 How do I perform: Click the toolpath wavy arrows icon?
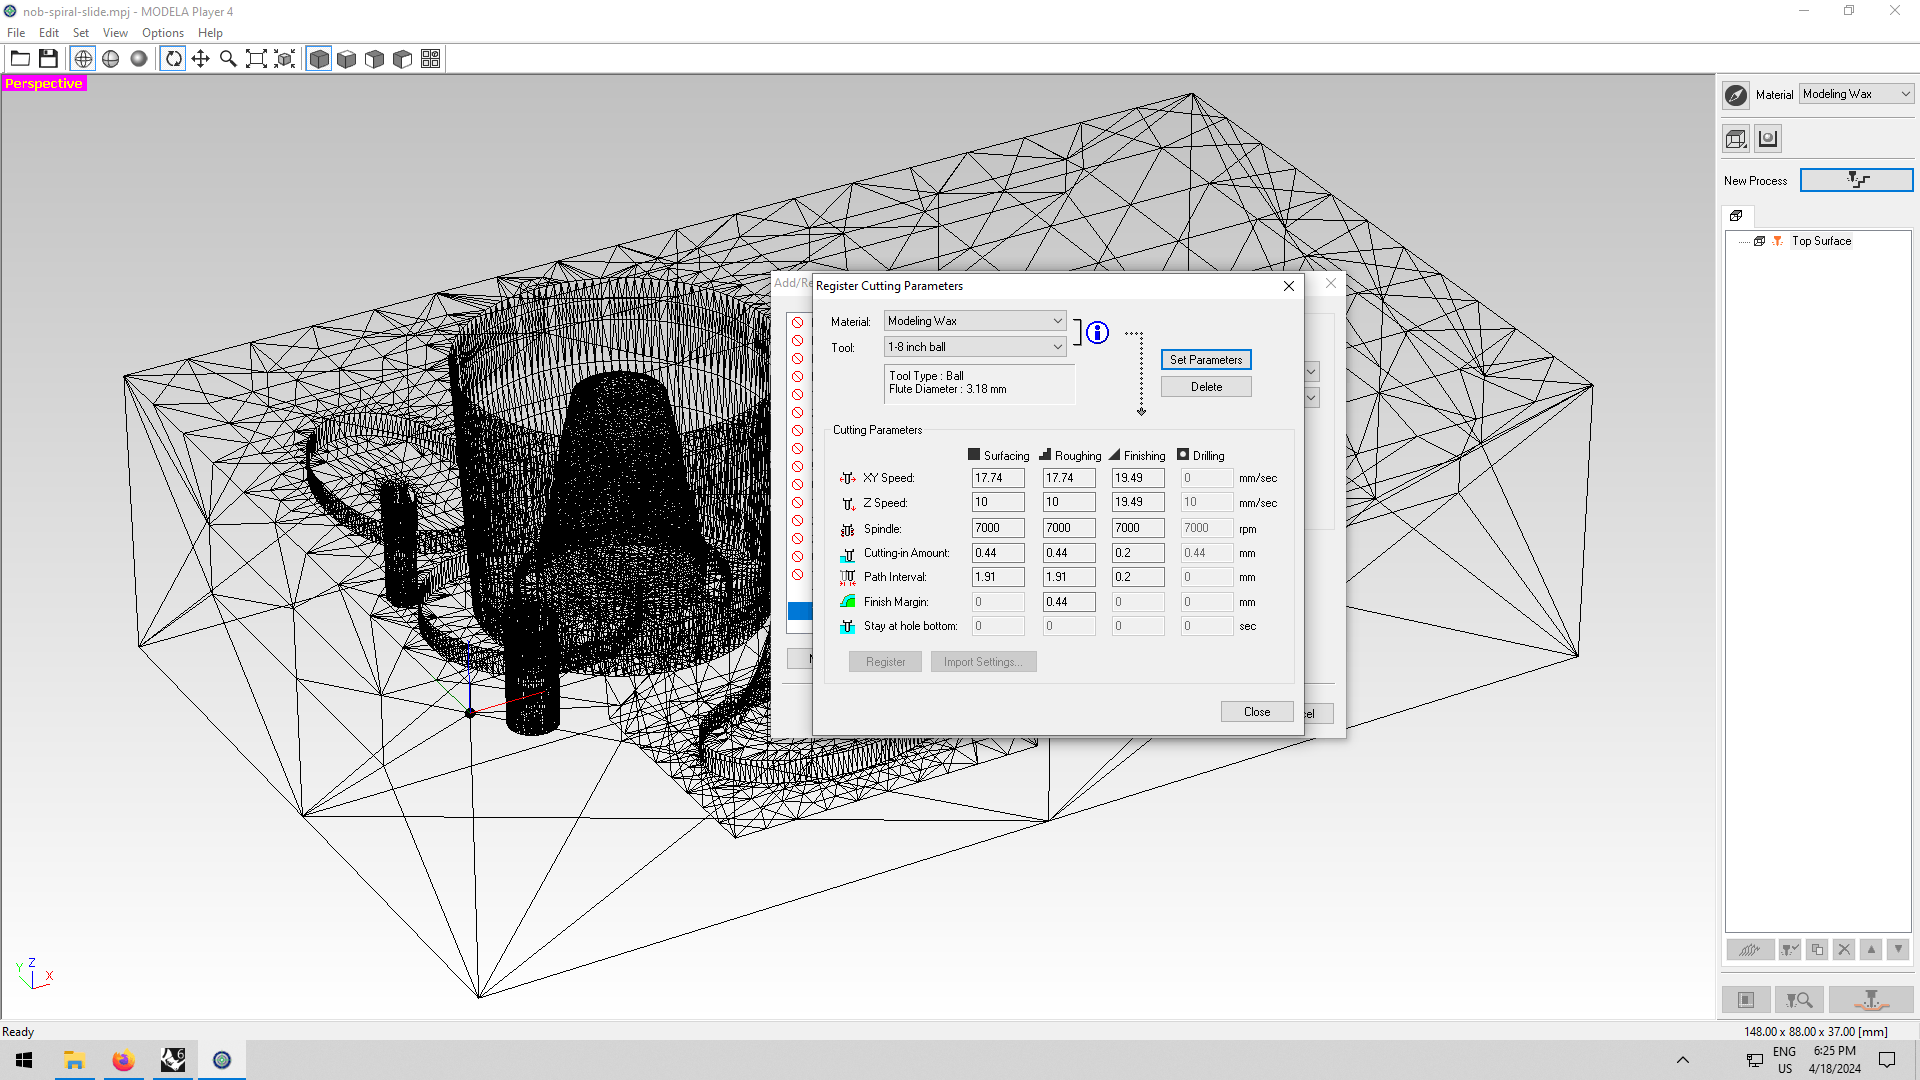point(1749,950)
